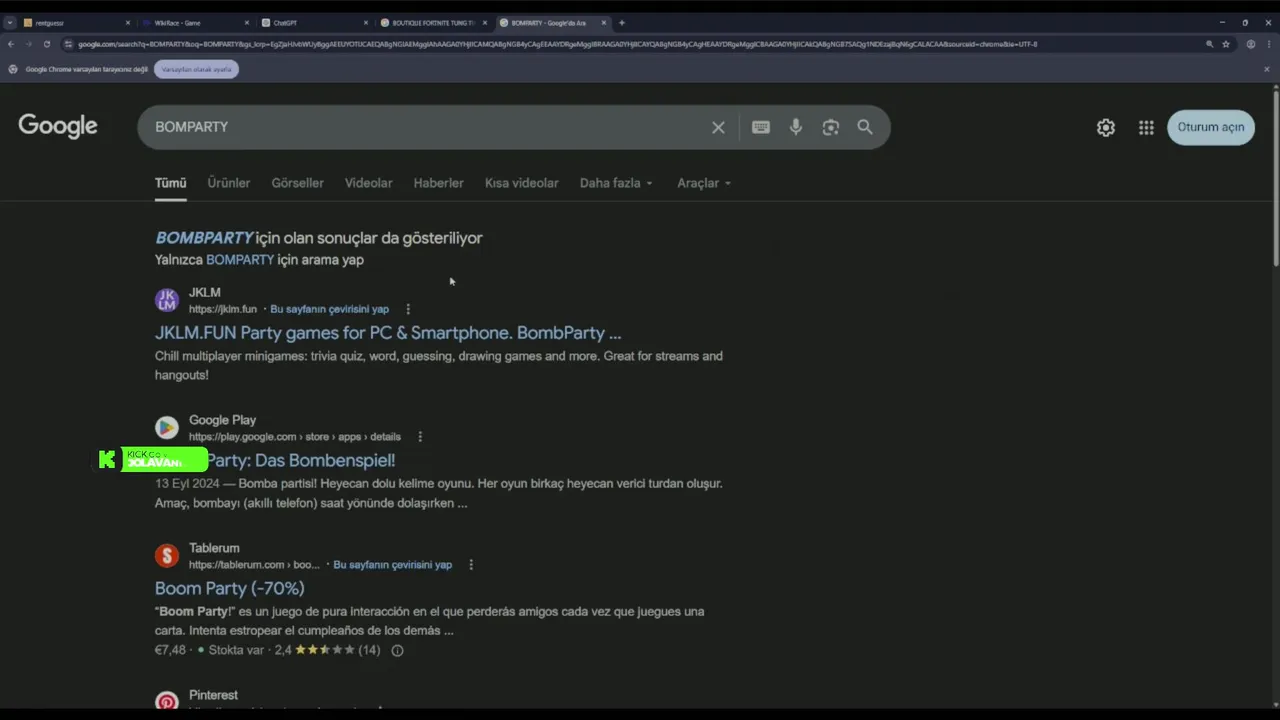The image size is (1280, 720).
Task: Switch to the Videolar tab
Action: pyautogui.click(x=368, y=183)
